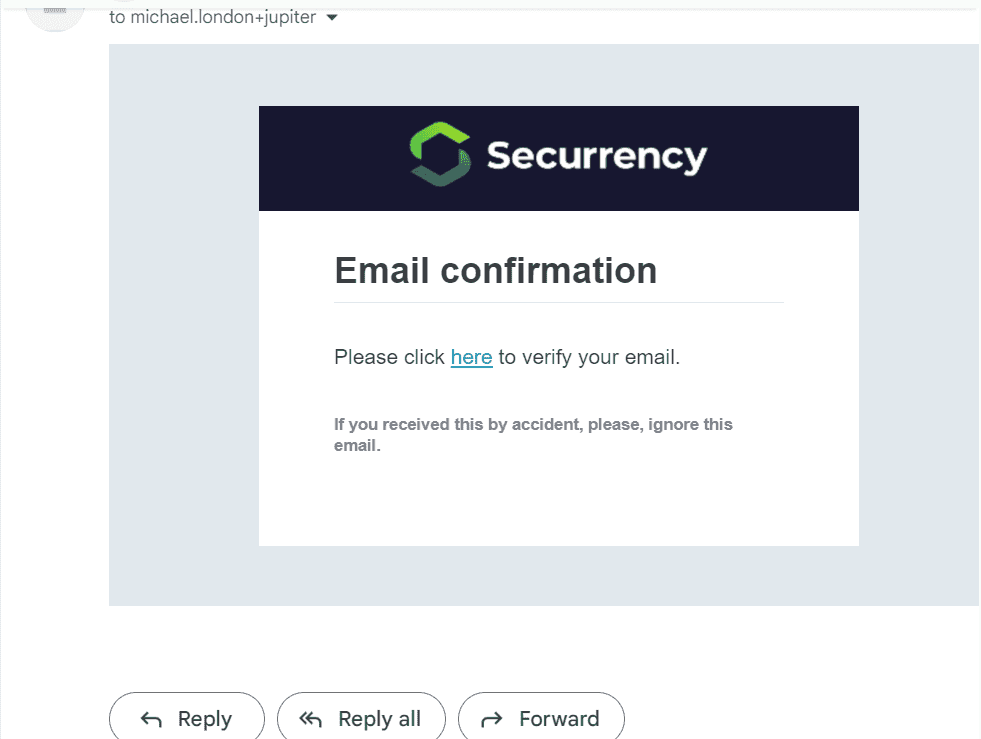Open the sender's profile avatar

(x=55, y=11)
